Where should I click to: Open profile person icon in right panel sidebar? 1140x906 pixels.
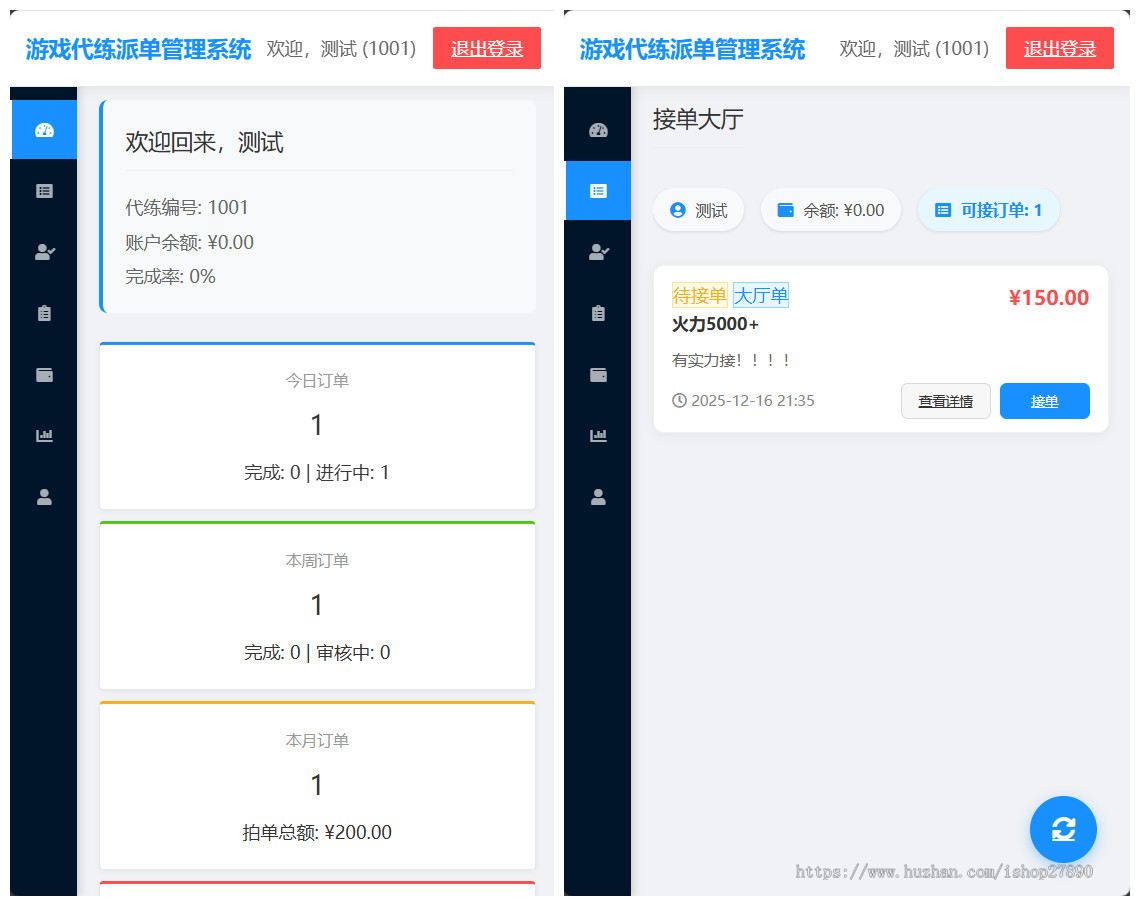[598, 497]
